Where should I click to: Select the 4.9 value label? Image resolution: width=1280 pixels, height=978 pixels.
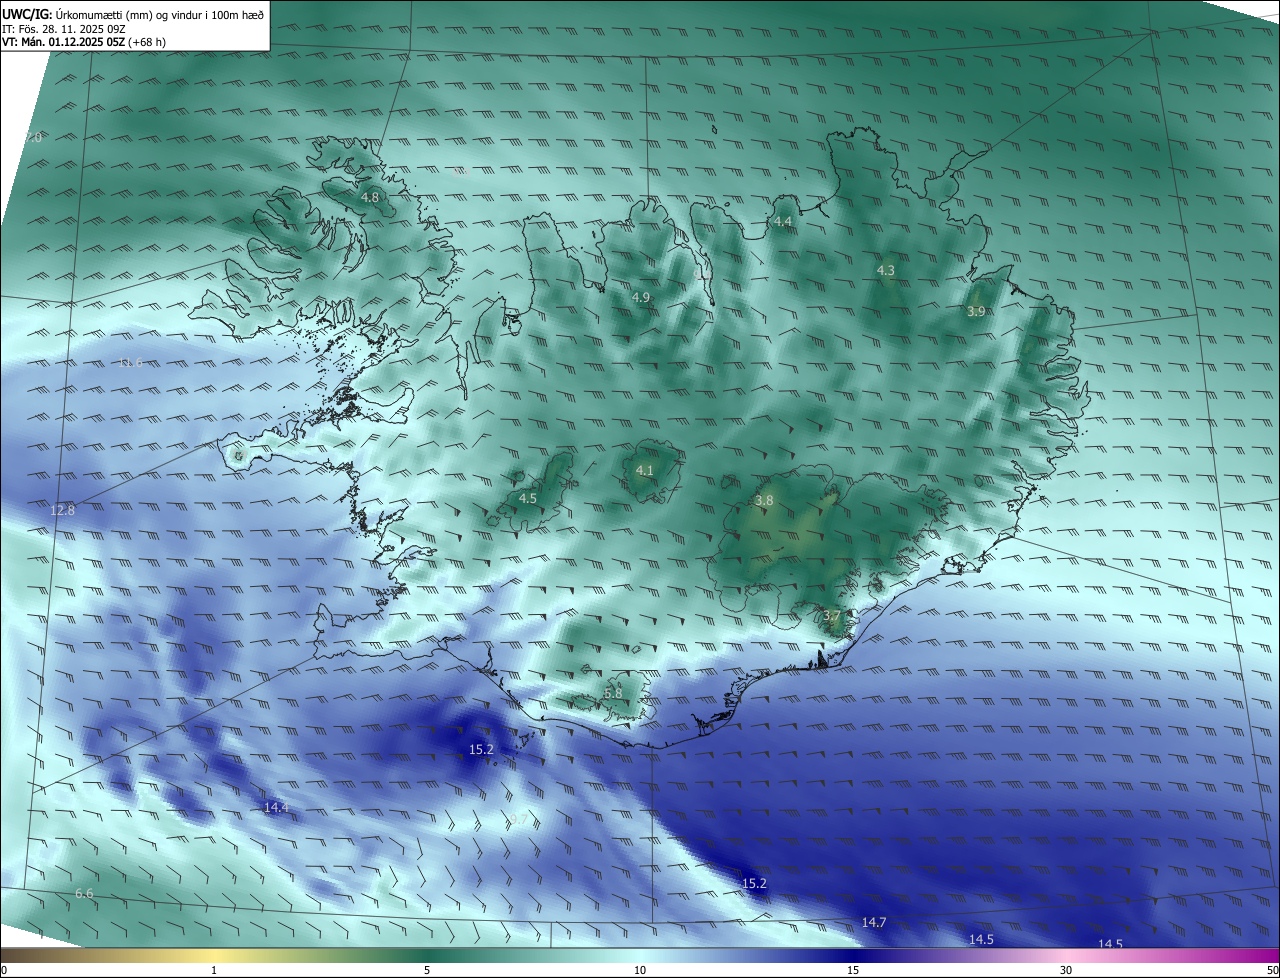[641, 298]
